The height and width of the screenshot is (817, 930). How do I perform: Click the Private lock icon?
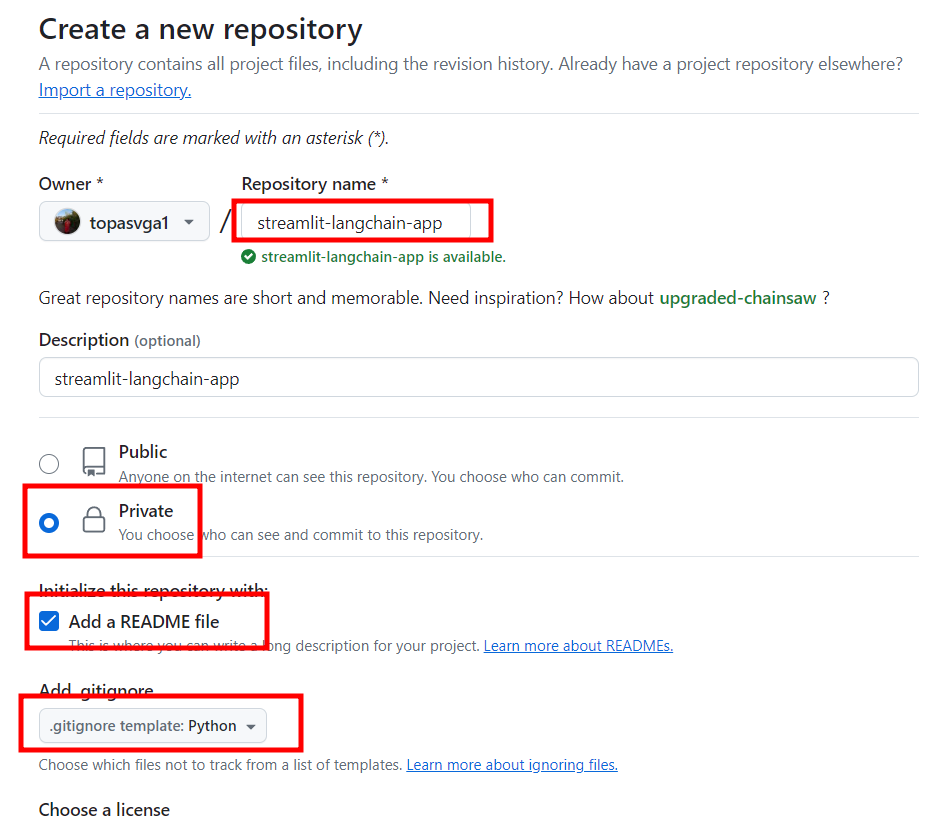click(x=94, y=520)
